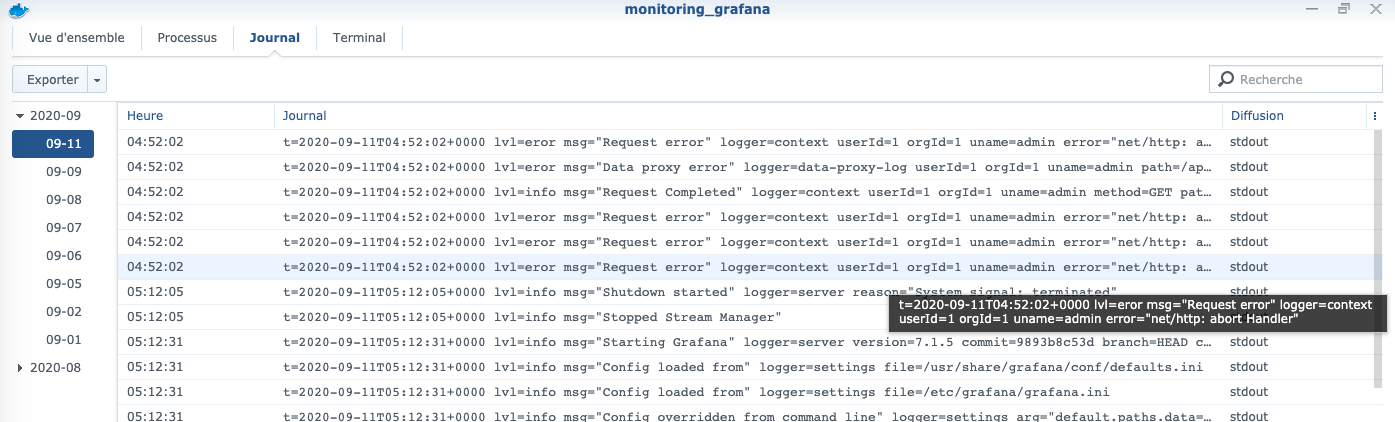Open the Journal tab
Screen dimensions: 1395x422
click(275, 38)
